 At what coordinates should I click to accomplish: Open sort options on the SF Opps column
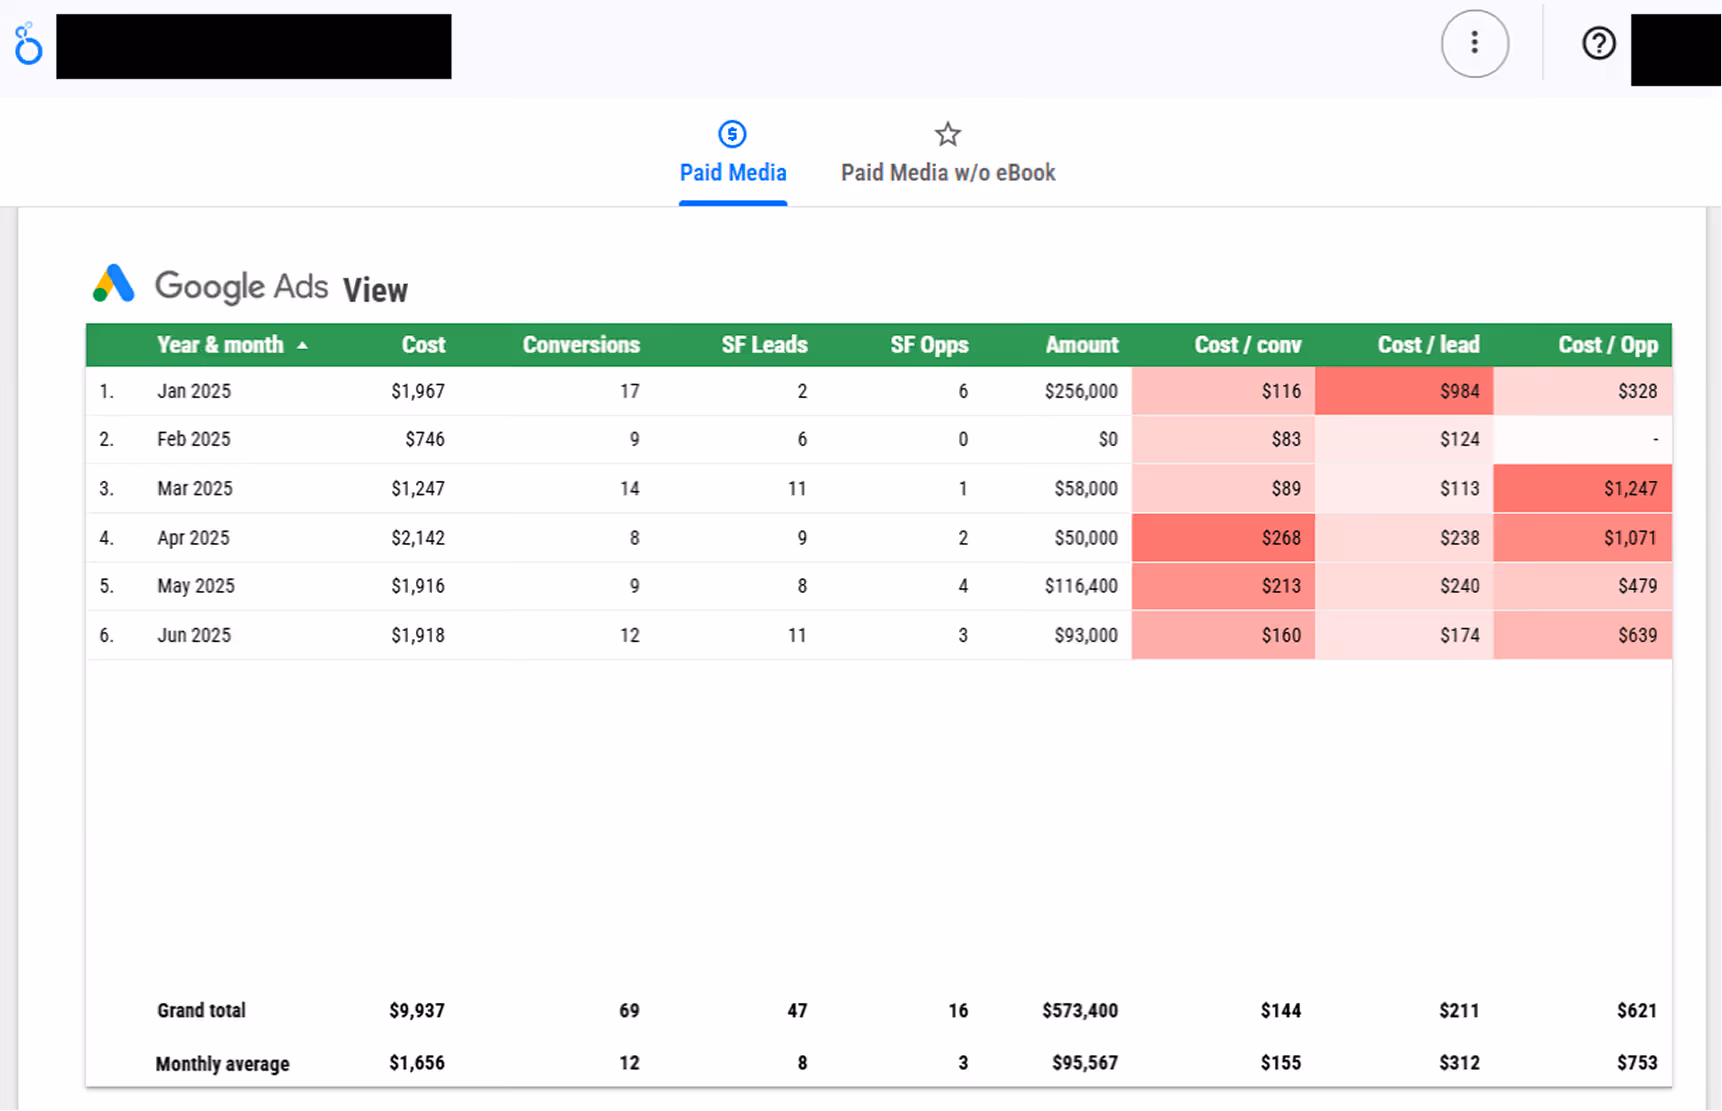pos(929,344)
